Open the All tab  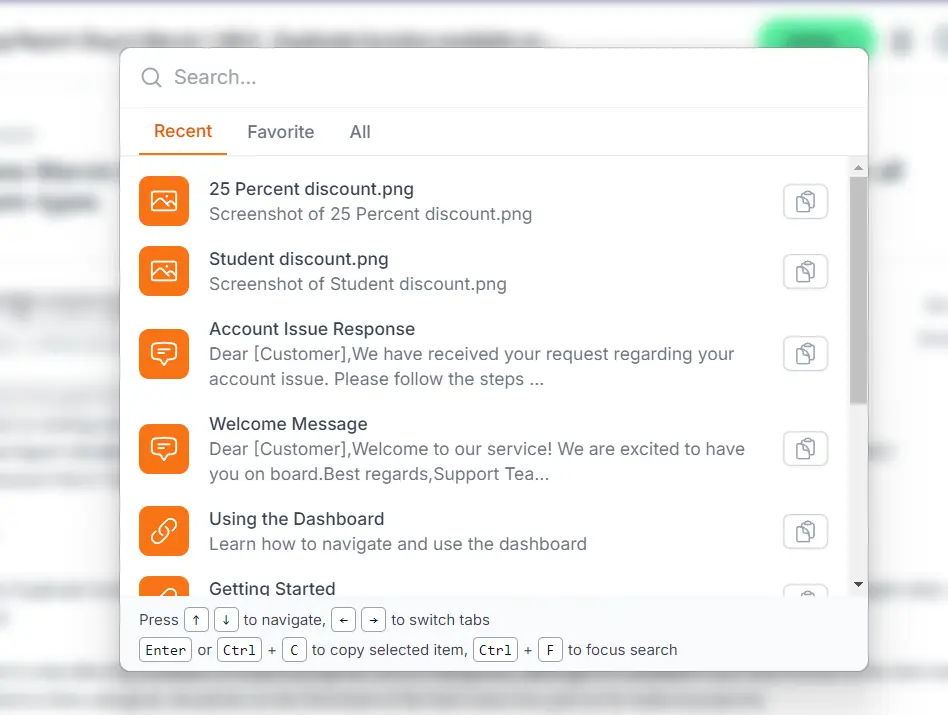pos(359,131)
